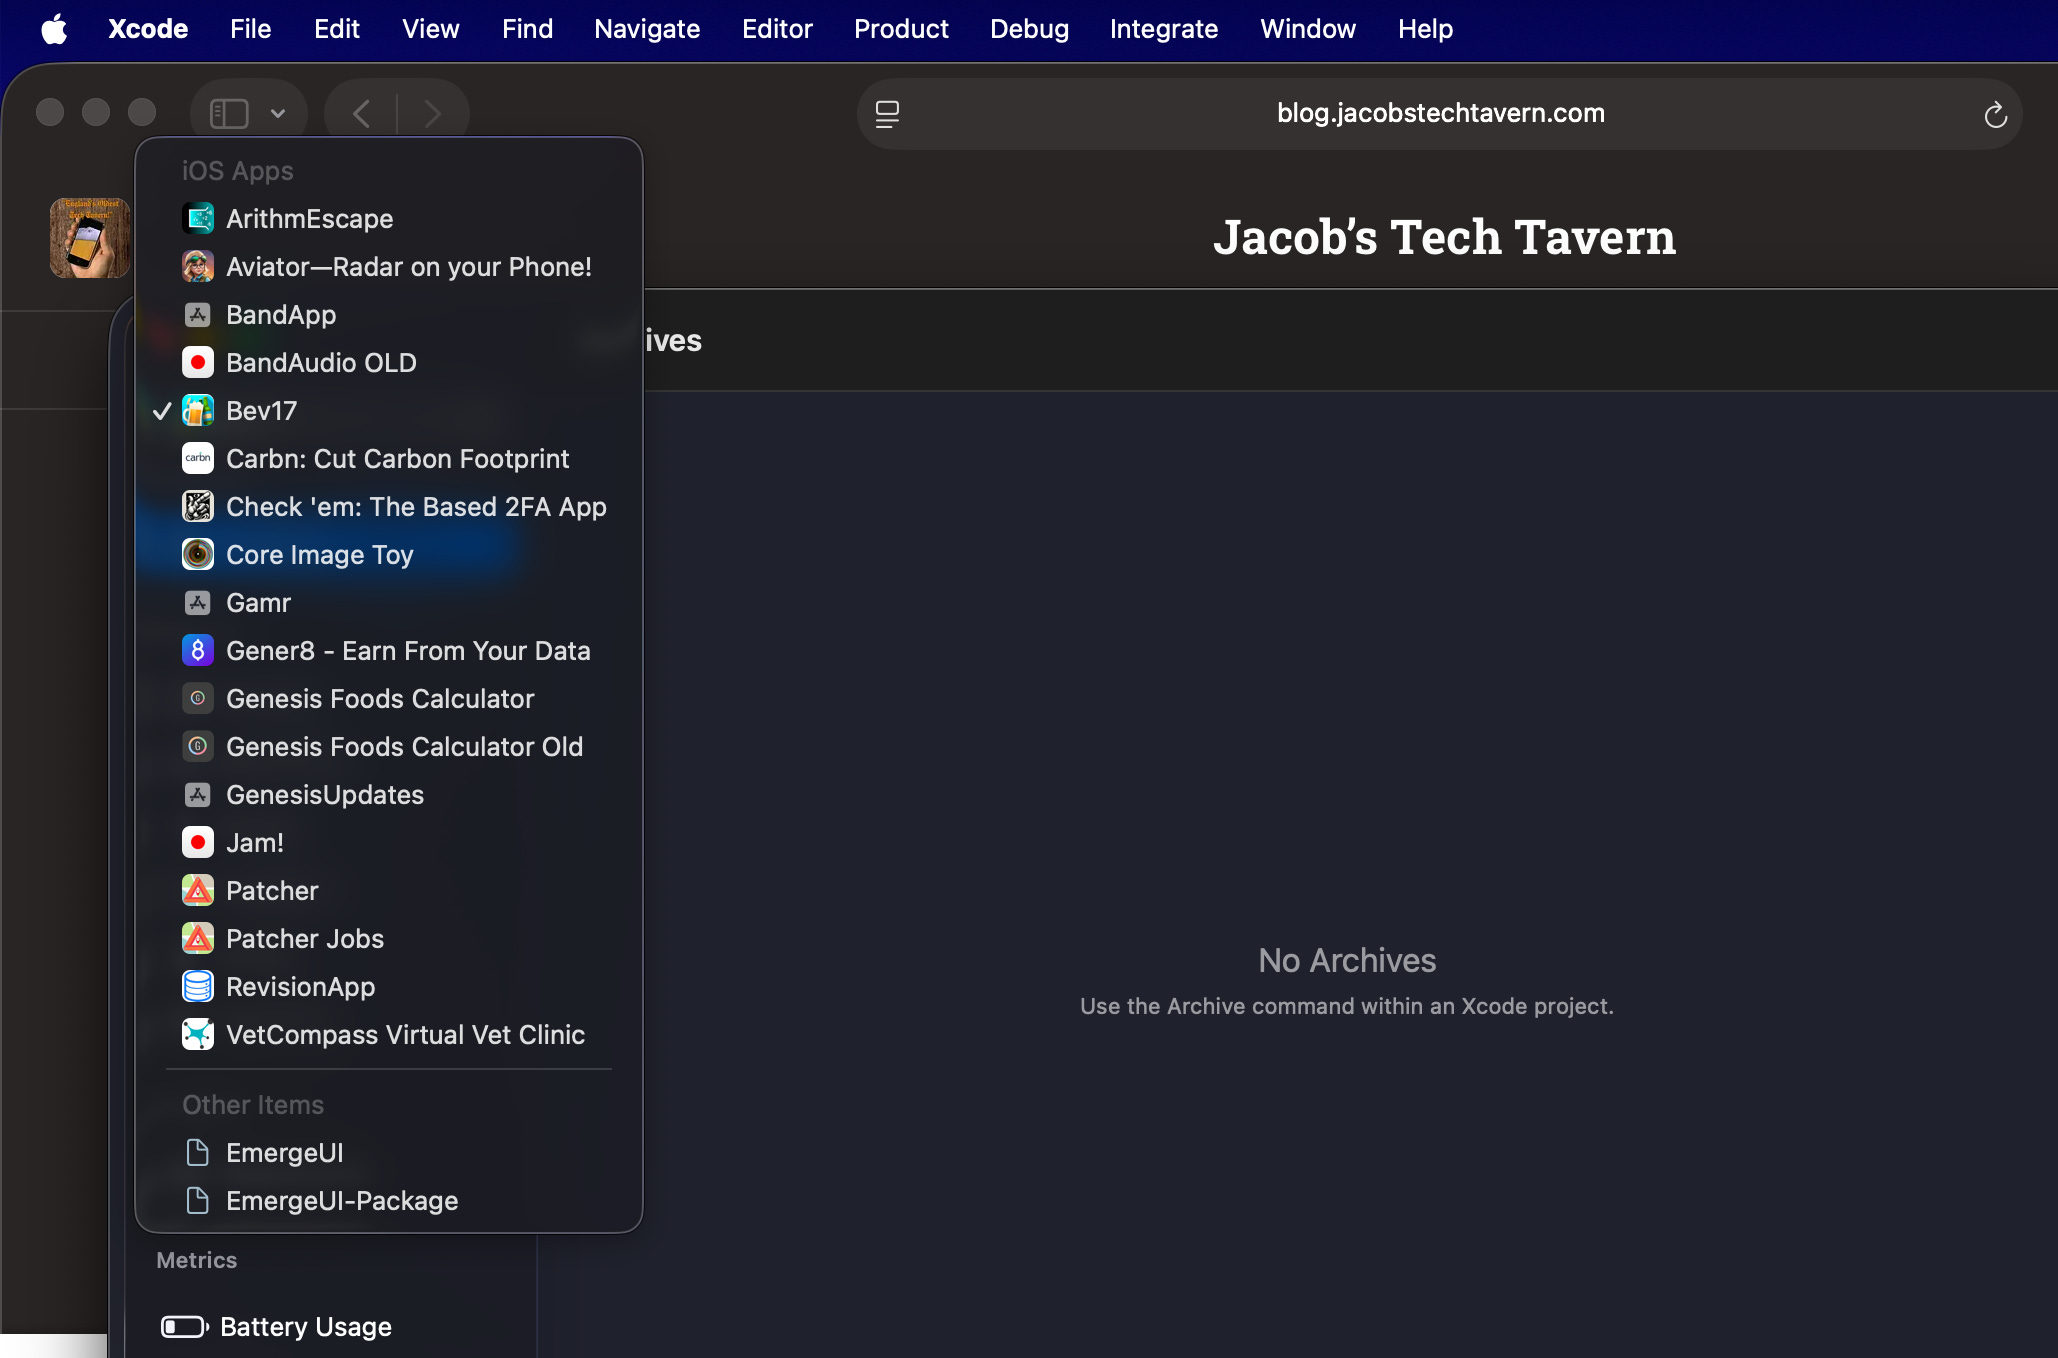Open the Integrate menu
This screenshot has width=2058, height=1358.
(x=1163, y=29)
